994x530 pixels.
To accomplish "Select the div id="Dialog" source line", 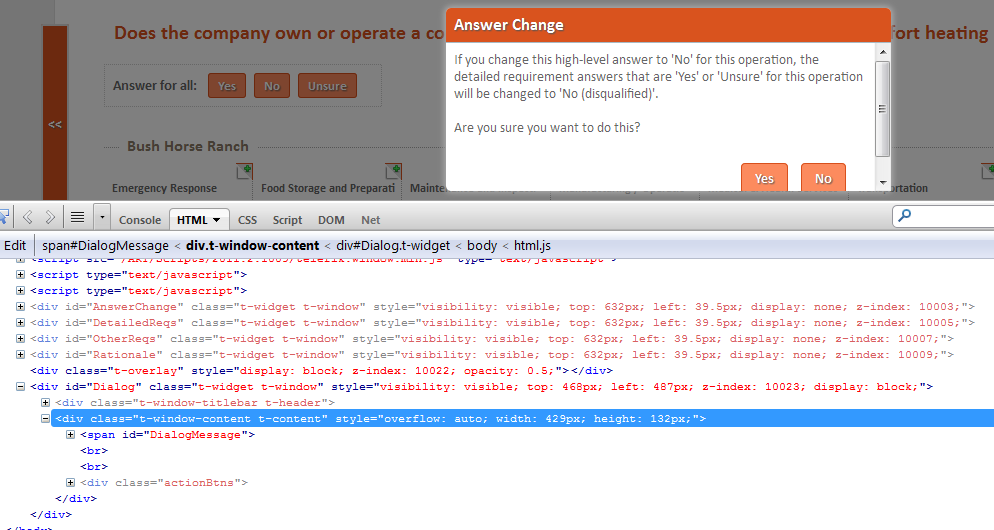I will pos(482,386).
